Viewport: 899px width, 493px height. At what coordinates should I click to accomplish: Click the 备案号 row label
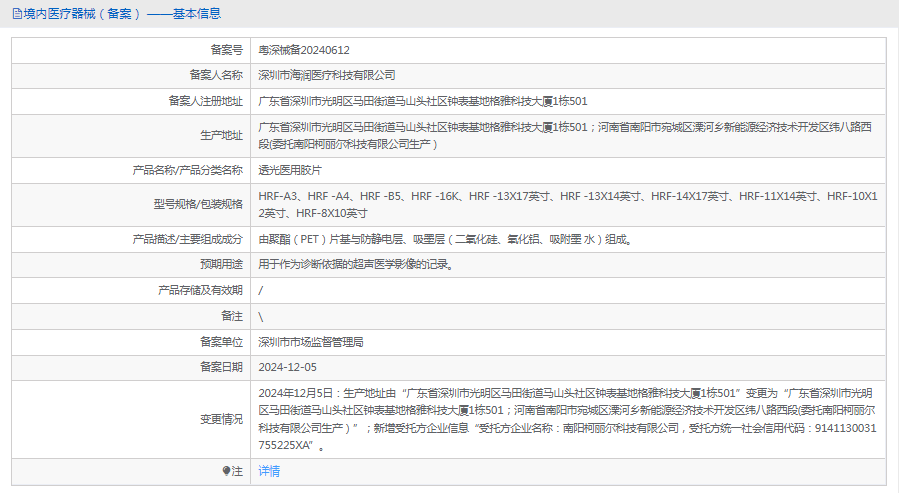(226, 50)
